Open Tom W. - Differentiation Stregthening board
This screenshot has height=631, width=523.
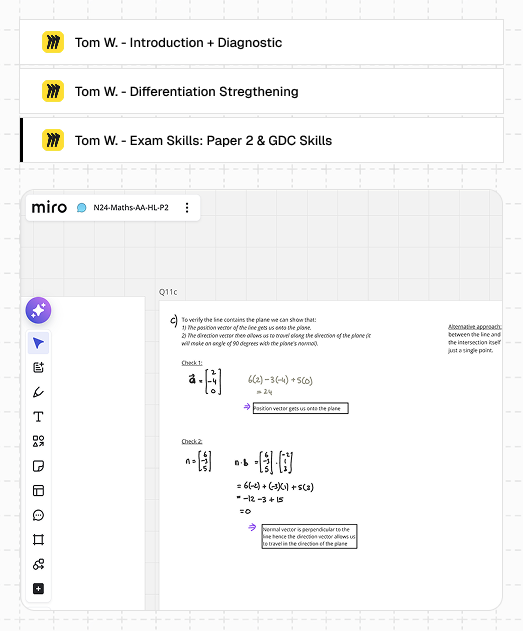click(x=262, y=91)
